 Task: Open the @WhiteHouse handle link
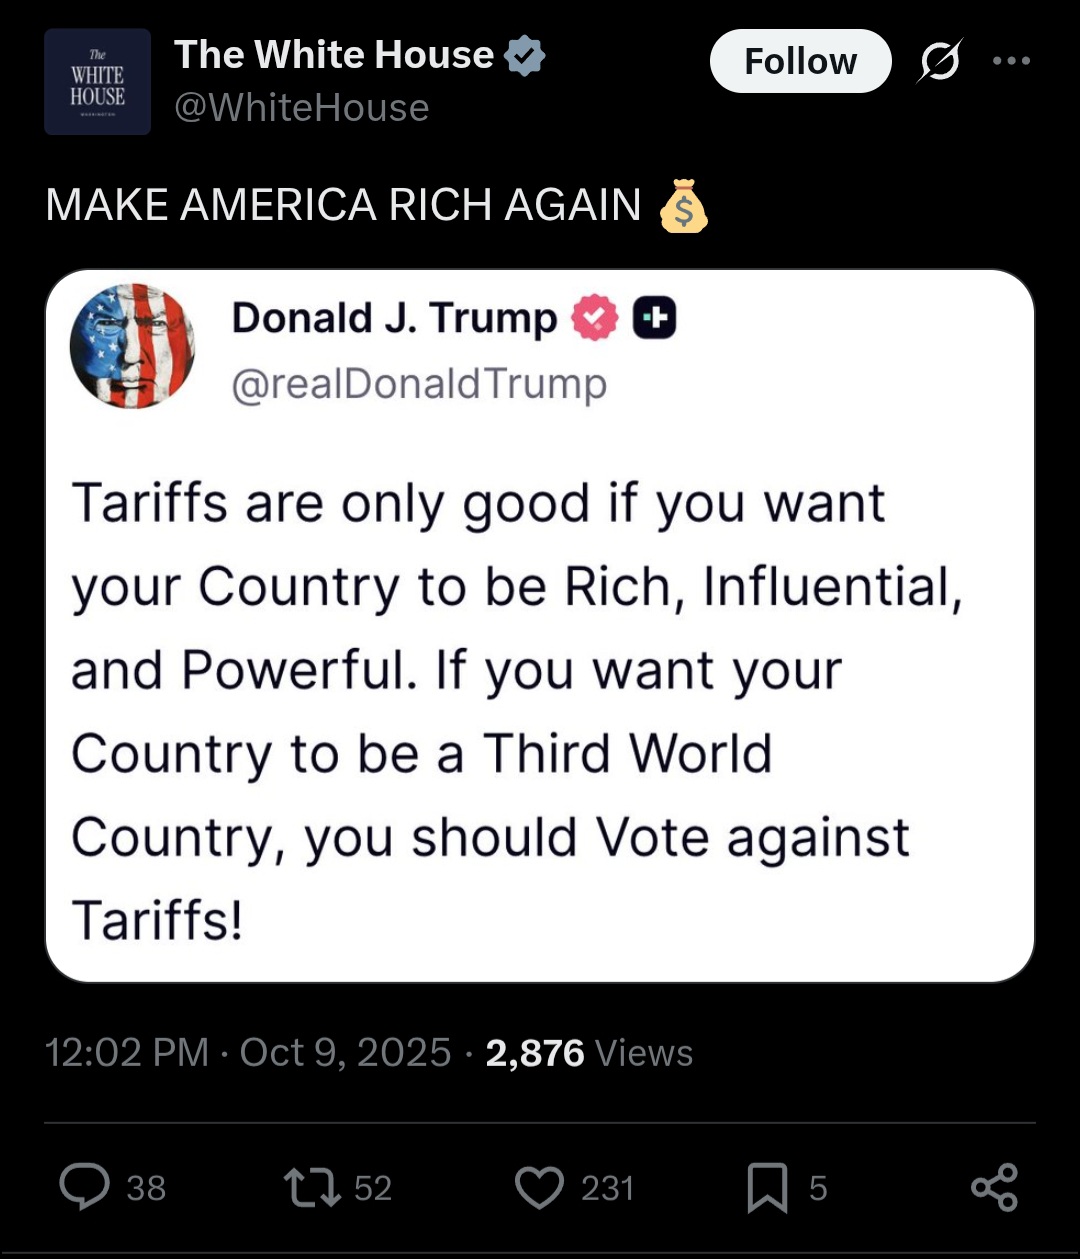301,108
